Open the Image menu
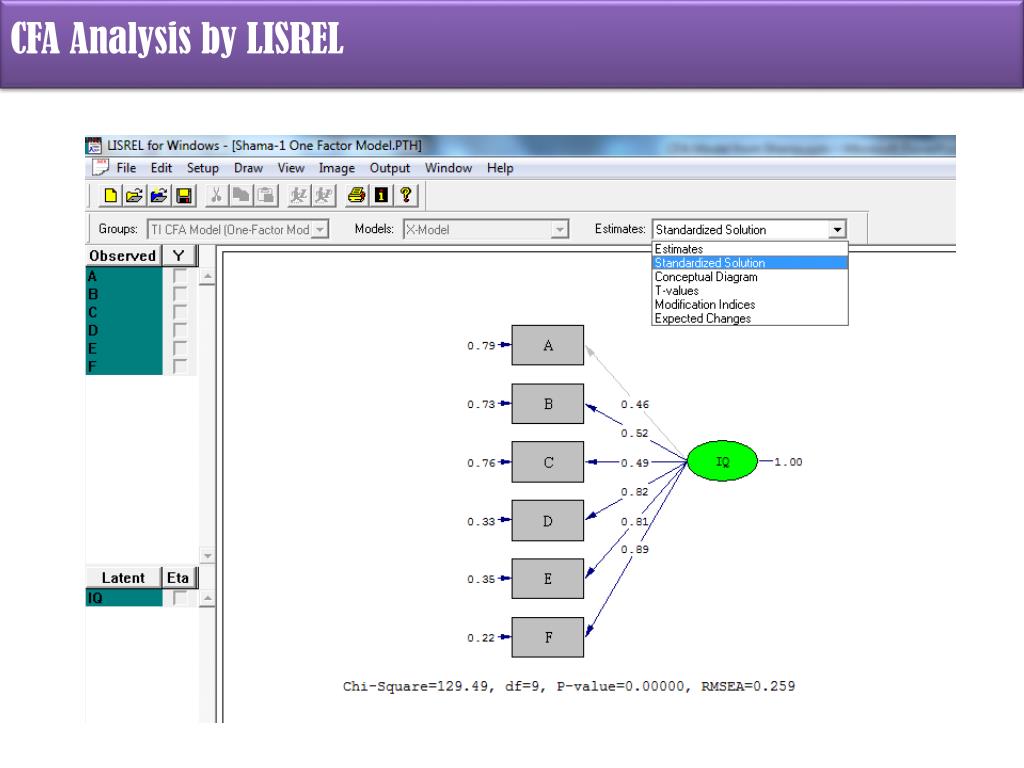 [x=337, y=168]
